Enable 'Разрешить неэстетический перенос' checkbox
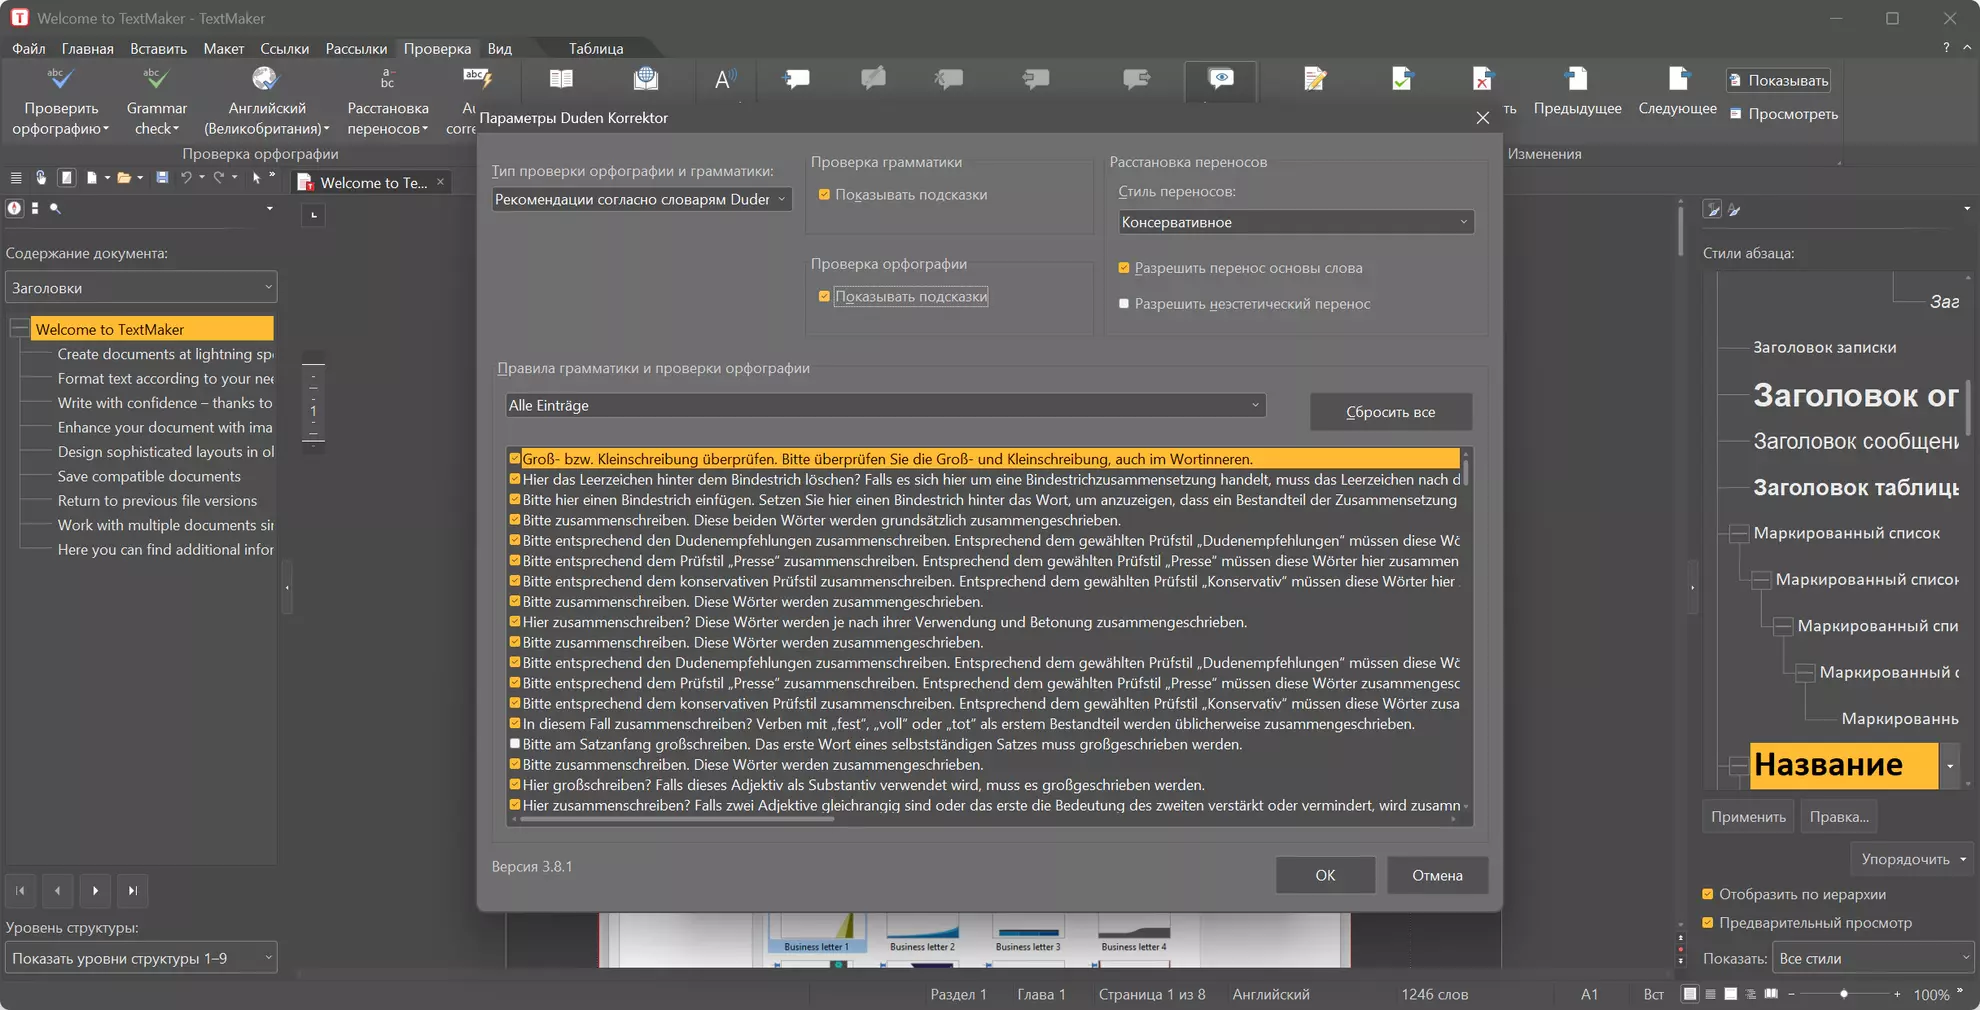1980x1010 pixels. coord(1124,304)
